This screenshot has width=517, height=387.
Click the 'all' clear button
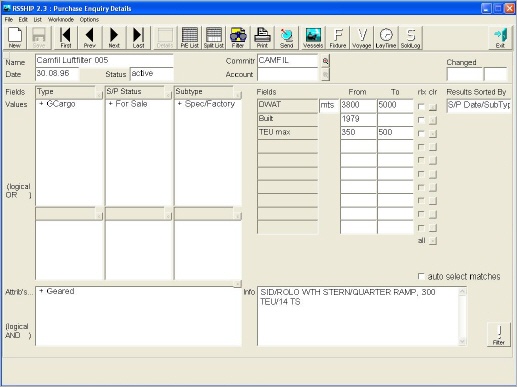click(x=433, y=241)
